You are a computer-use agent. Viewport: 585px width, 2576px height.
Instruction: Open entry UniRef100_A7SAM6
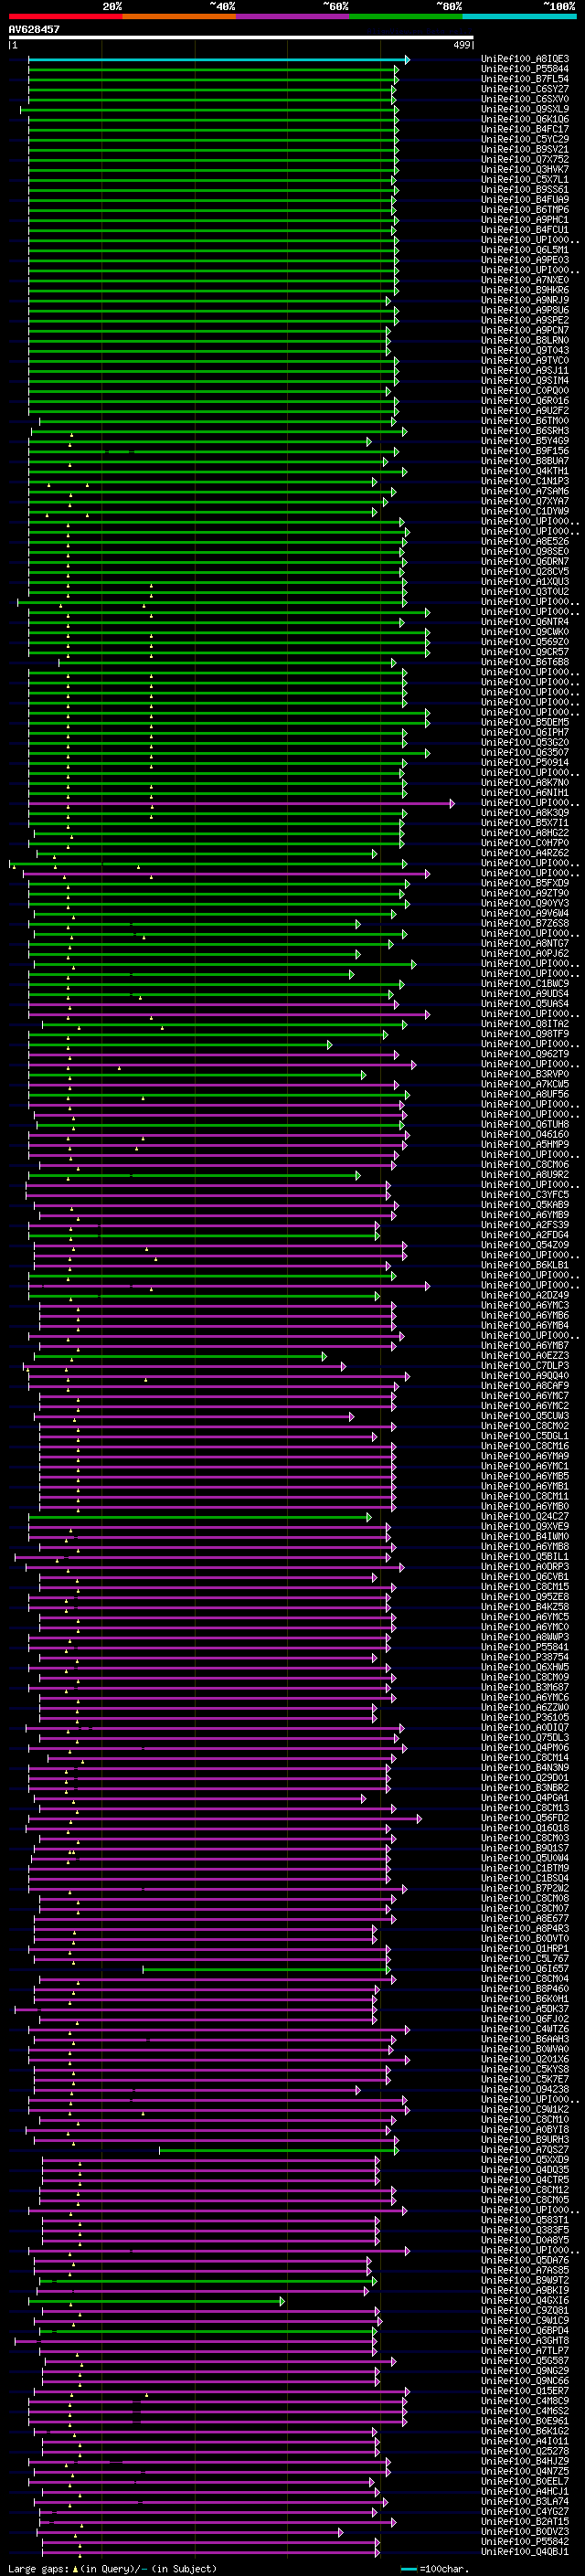pyautogui.click(x=525, y=491)
